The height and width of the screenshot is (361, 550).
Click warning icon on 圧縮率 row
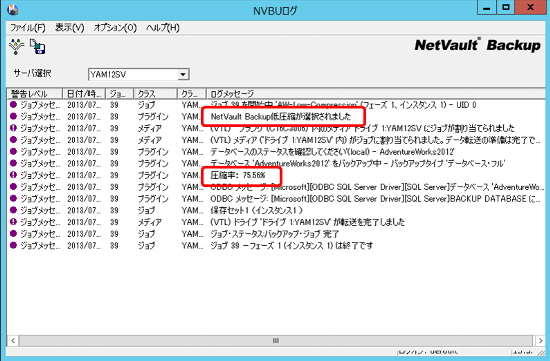[13, 175]
